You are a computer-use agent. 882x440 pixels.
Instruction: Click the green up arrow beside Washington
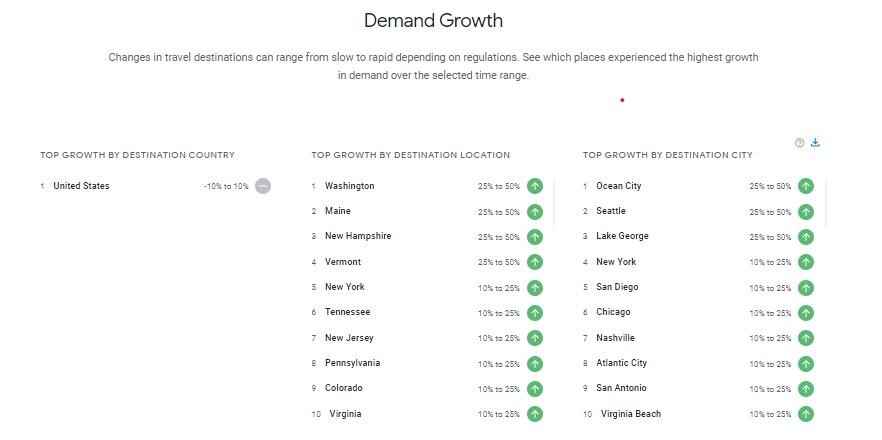tap(535, 186)
